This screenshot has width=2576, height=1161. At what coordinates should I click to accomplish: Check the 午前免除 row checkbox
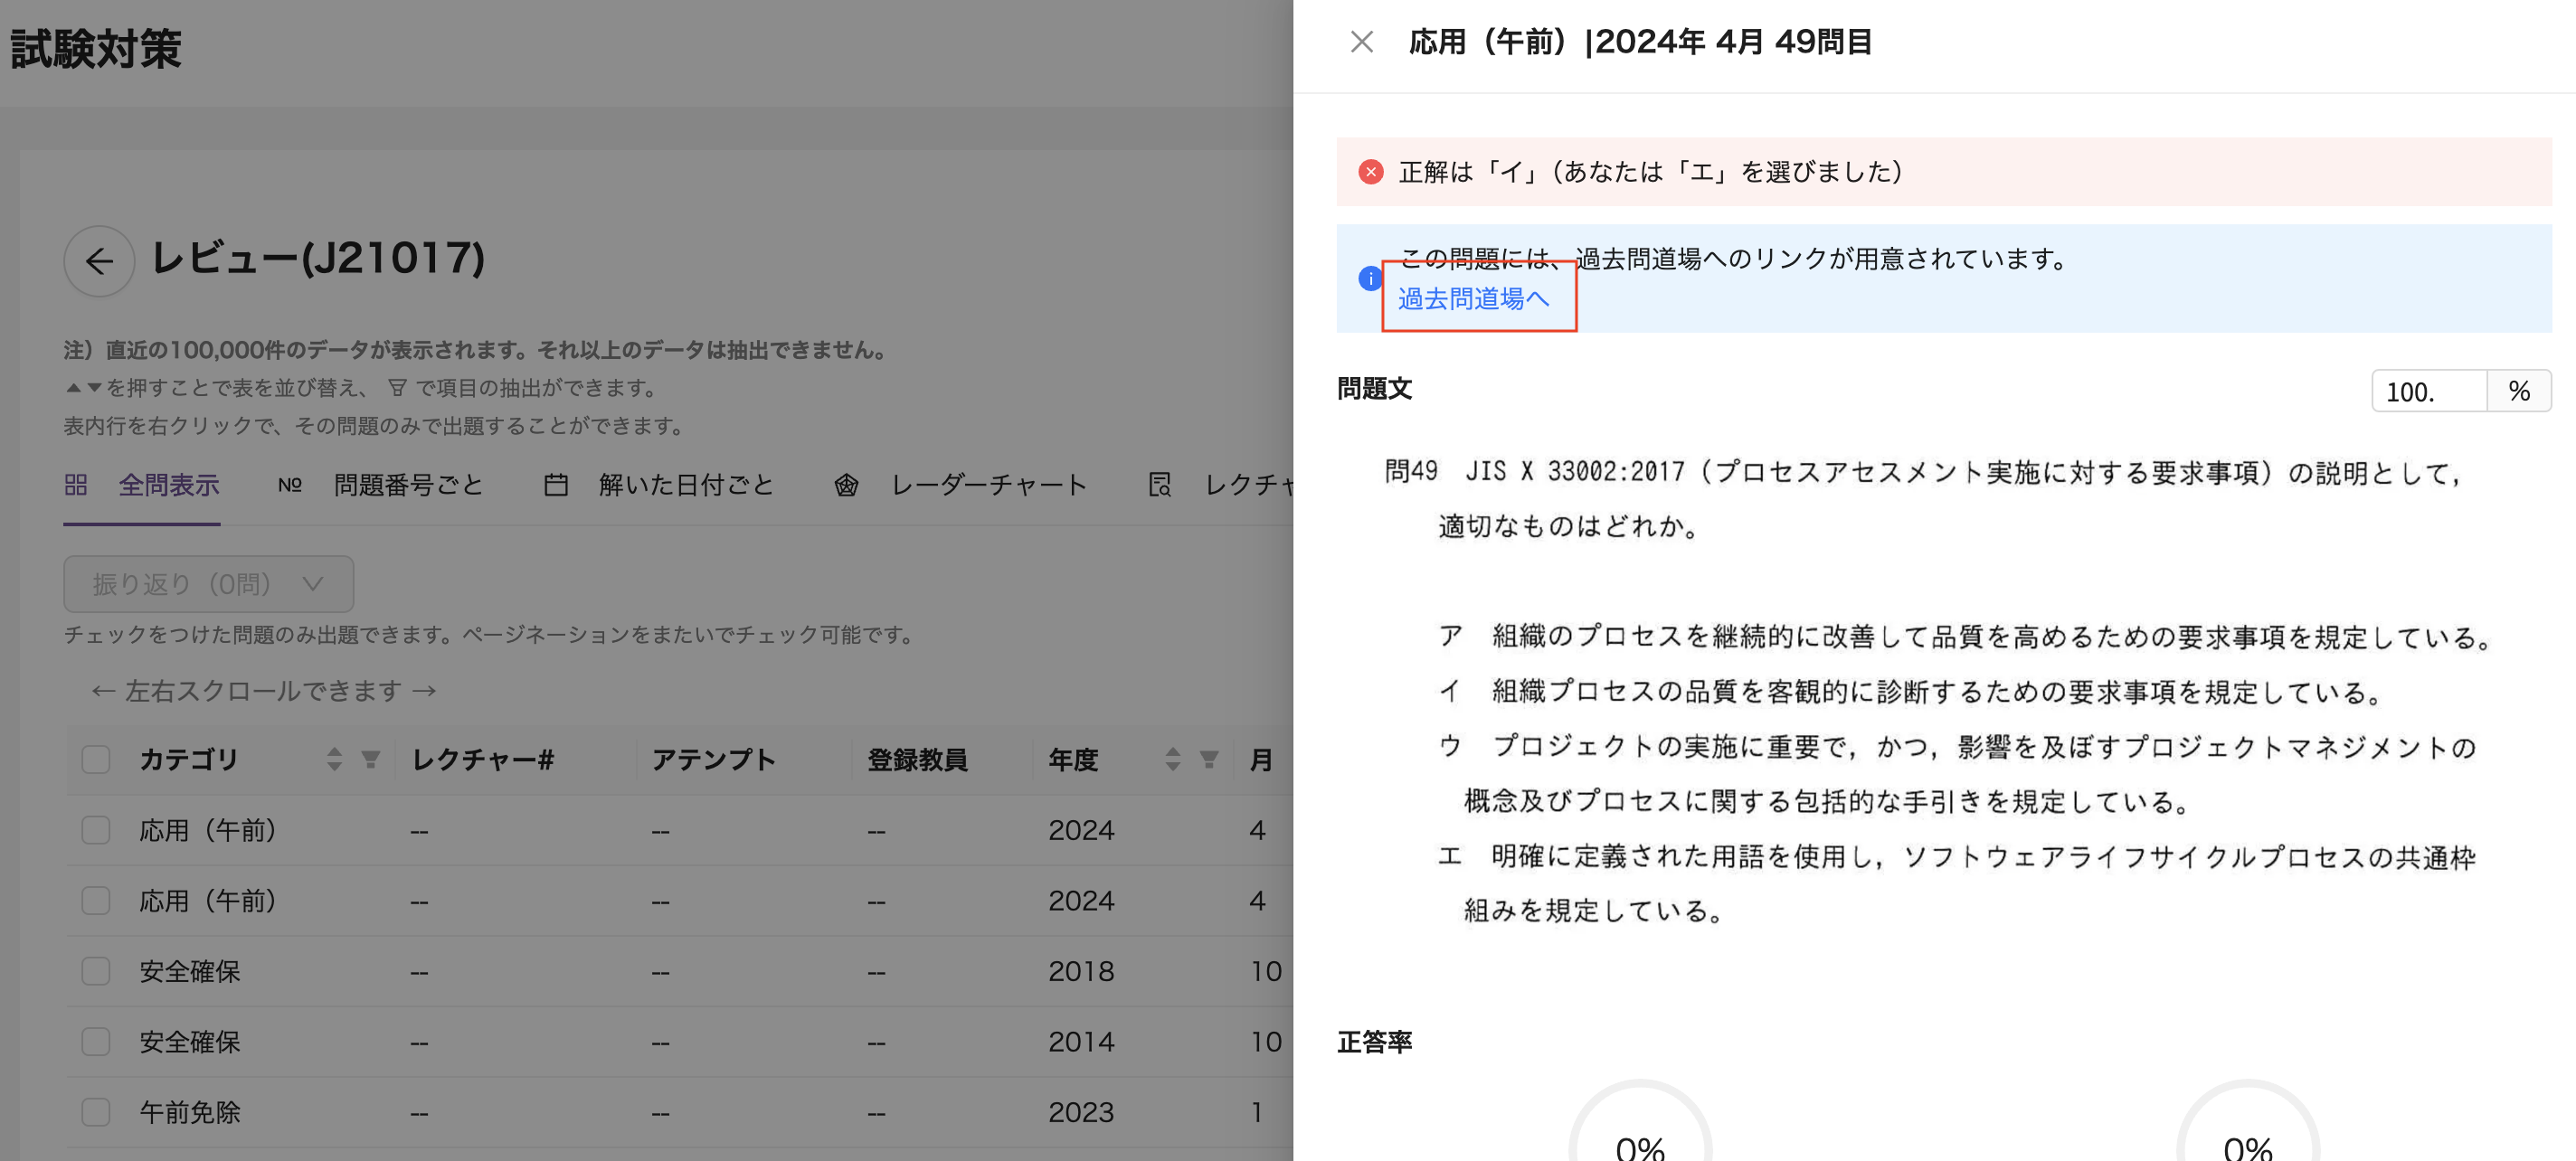pos(96,1112)
